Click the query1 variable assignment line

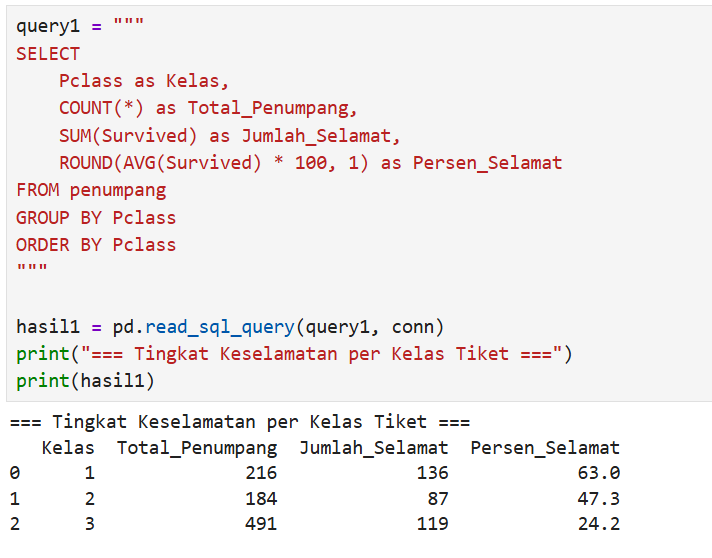coord(80,25)
